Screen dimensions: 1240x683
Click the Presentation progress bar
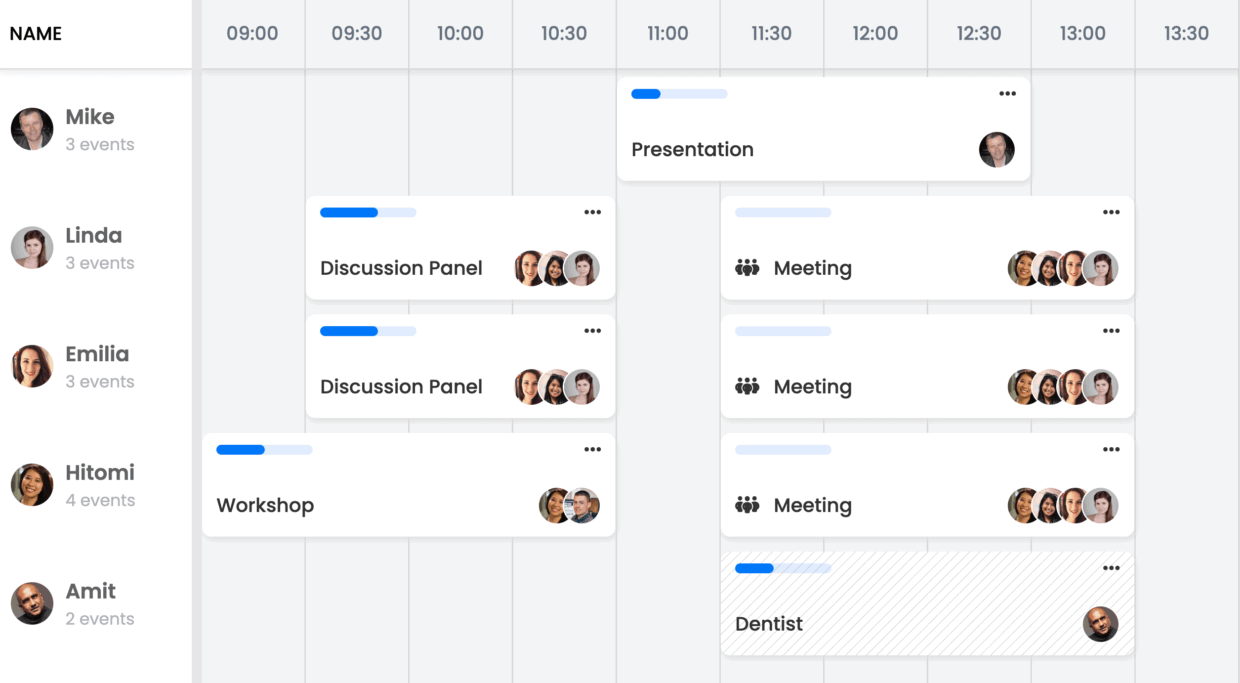pos(679,94)
